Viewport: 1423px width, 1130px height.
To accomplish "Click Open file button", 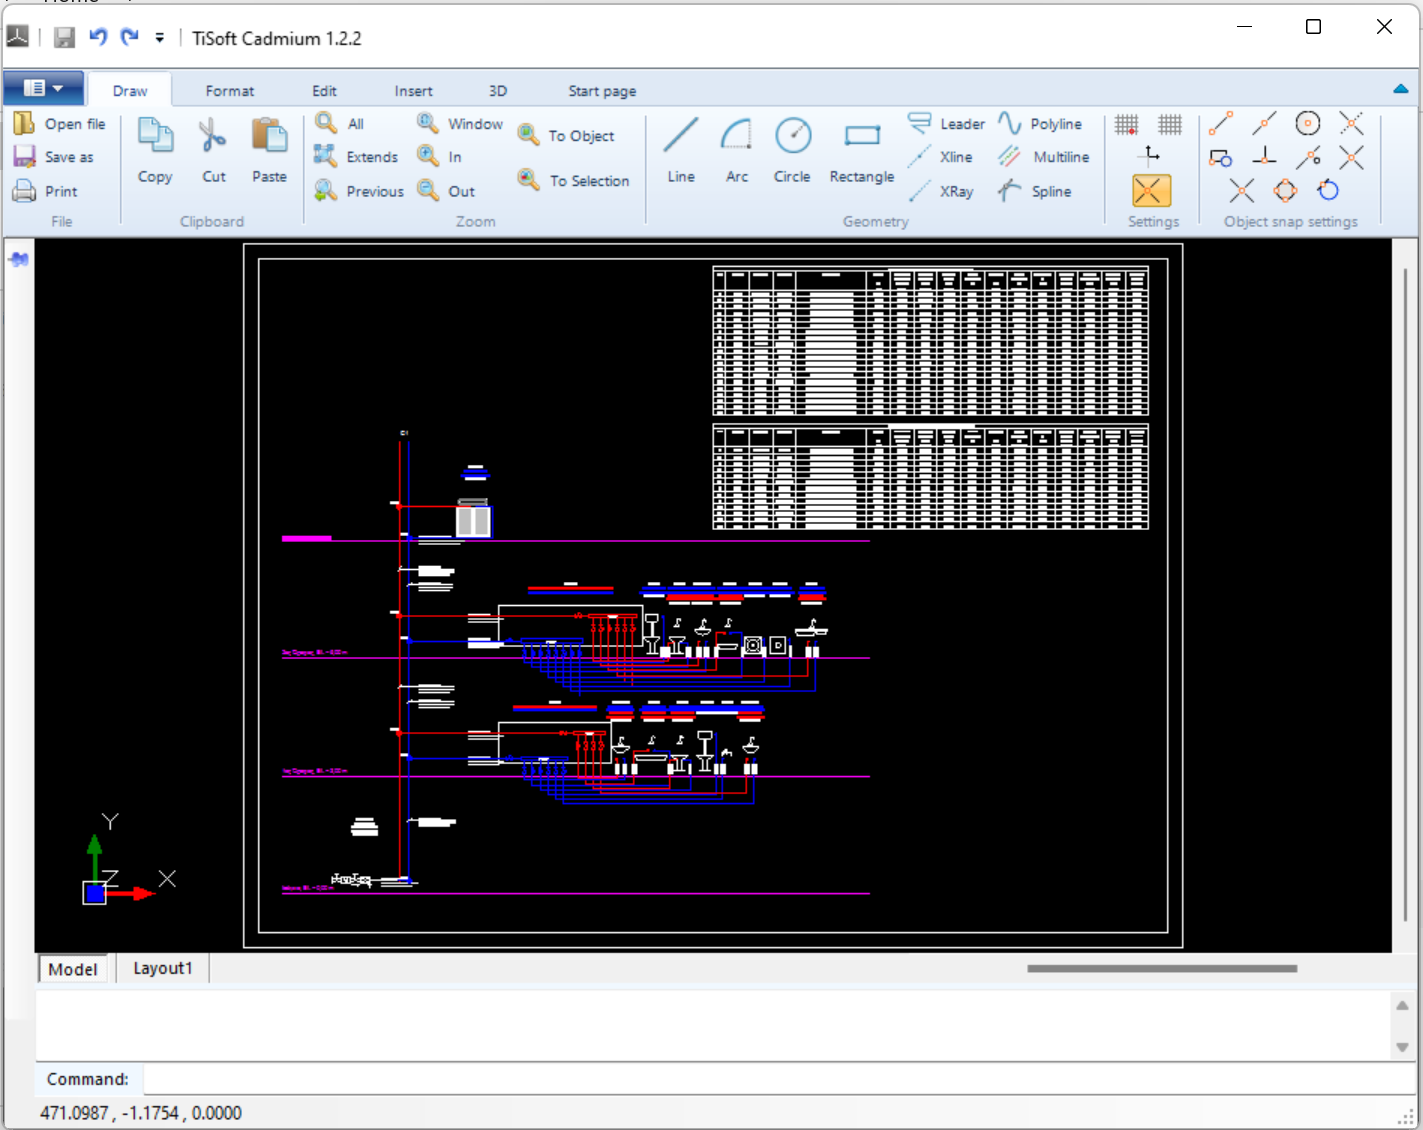I will pyautogui.click(x=60, y=124).
